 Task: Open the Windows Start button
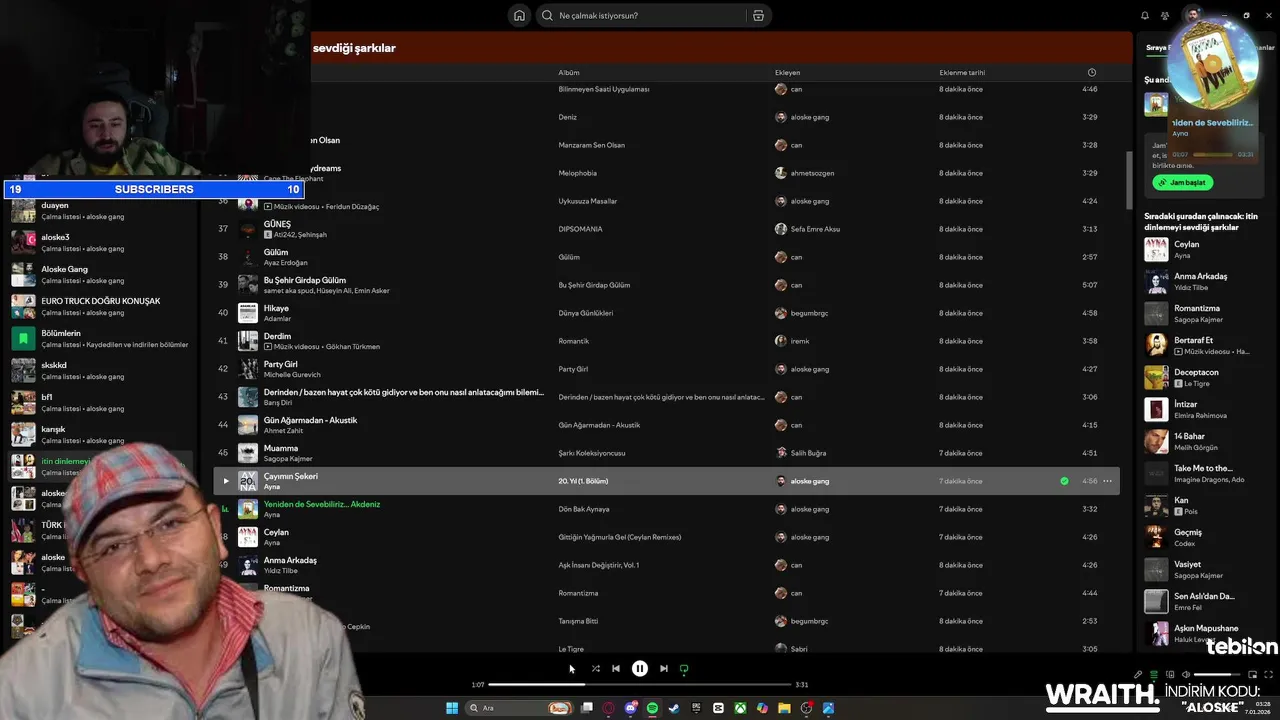[x=452, y=708]
